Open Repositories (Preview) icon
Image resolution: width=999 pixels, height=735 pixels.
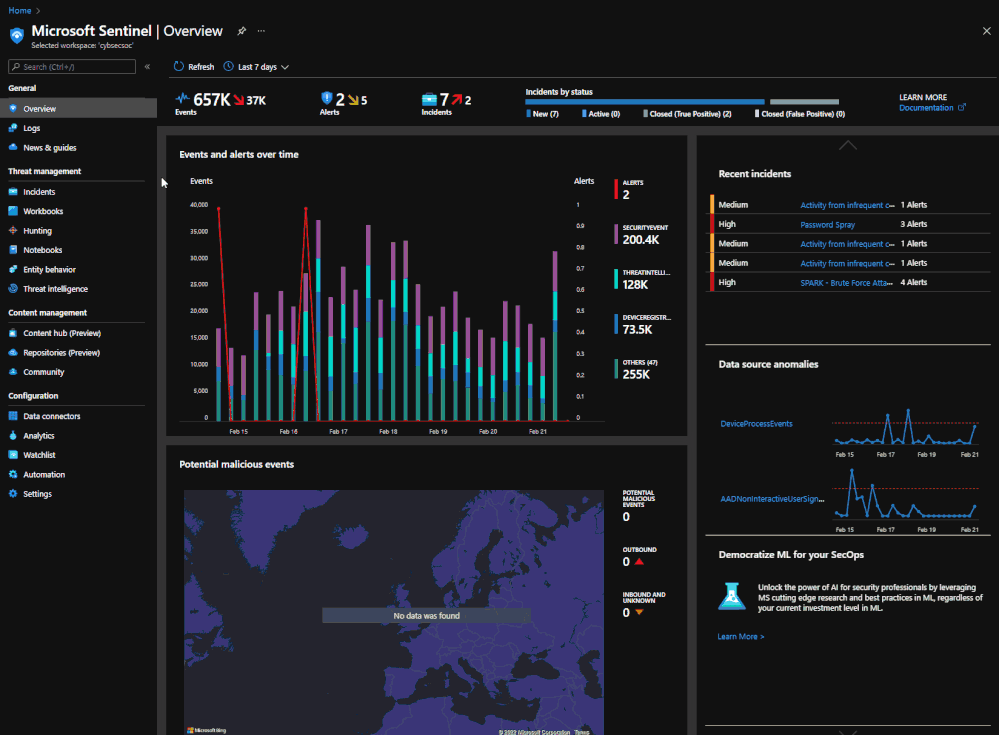click(x=13, y=352)
